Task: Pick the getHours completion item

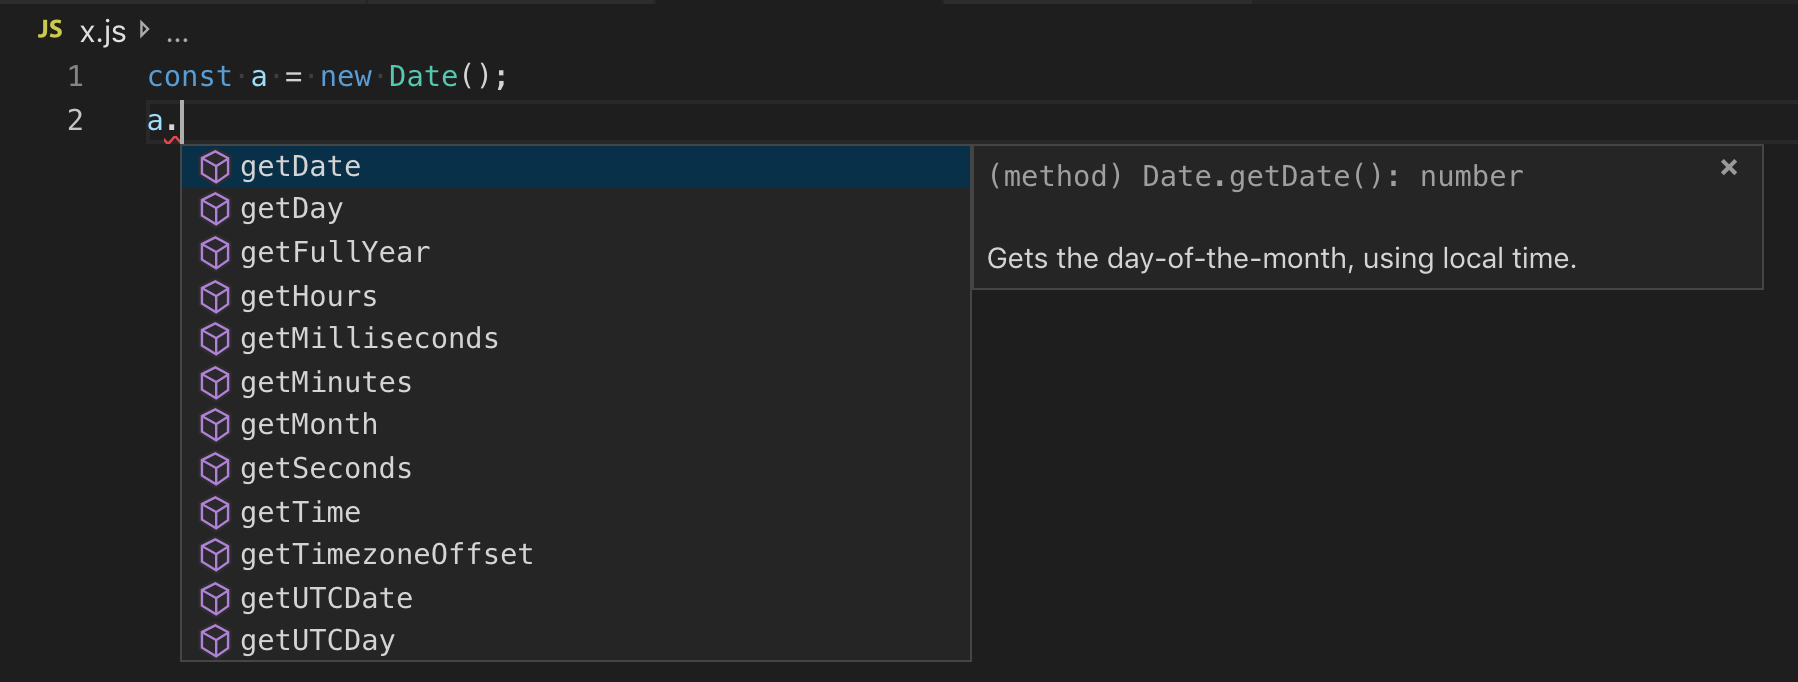Action: point(576,296)
